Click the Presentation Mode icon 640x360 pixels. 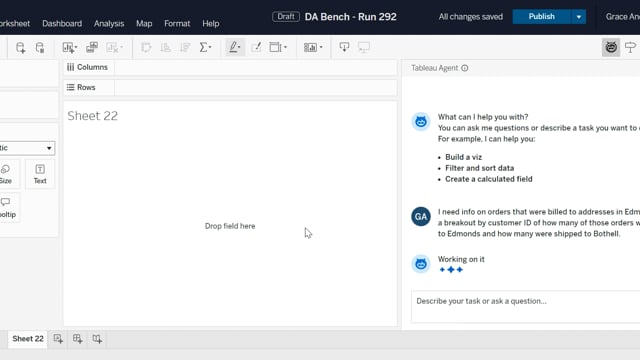tap(363, 47)
